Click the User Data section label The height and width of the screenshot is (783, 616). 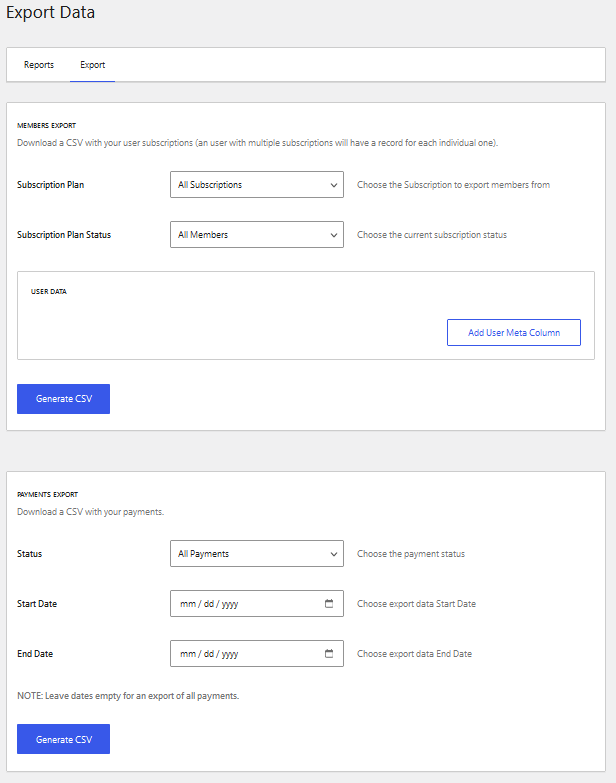[49, 292]
